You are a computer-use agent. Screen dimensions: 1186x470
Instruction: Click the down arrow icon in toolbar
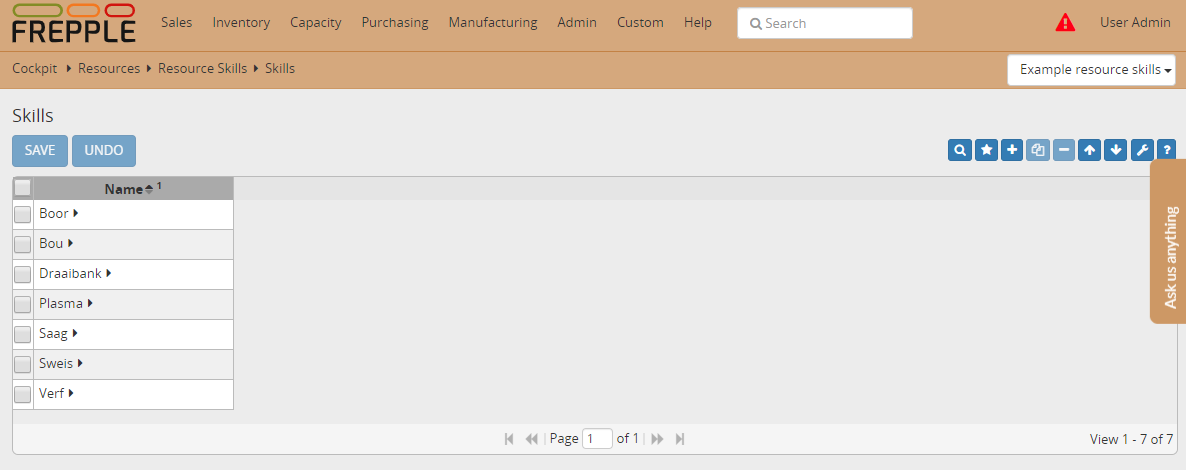1116,150
